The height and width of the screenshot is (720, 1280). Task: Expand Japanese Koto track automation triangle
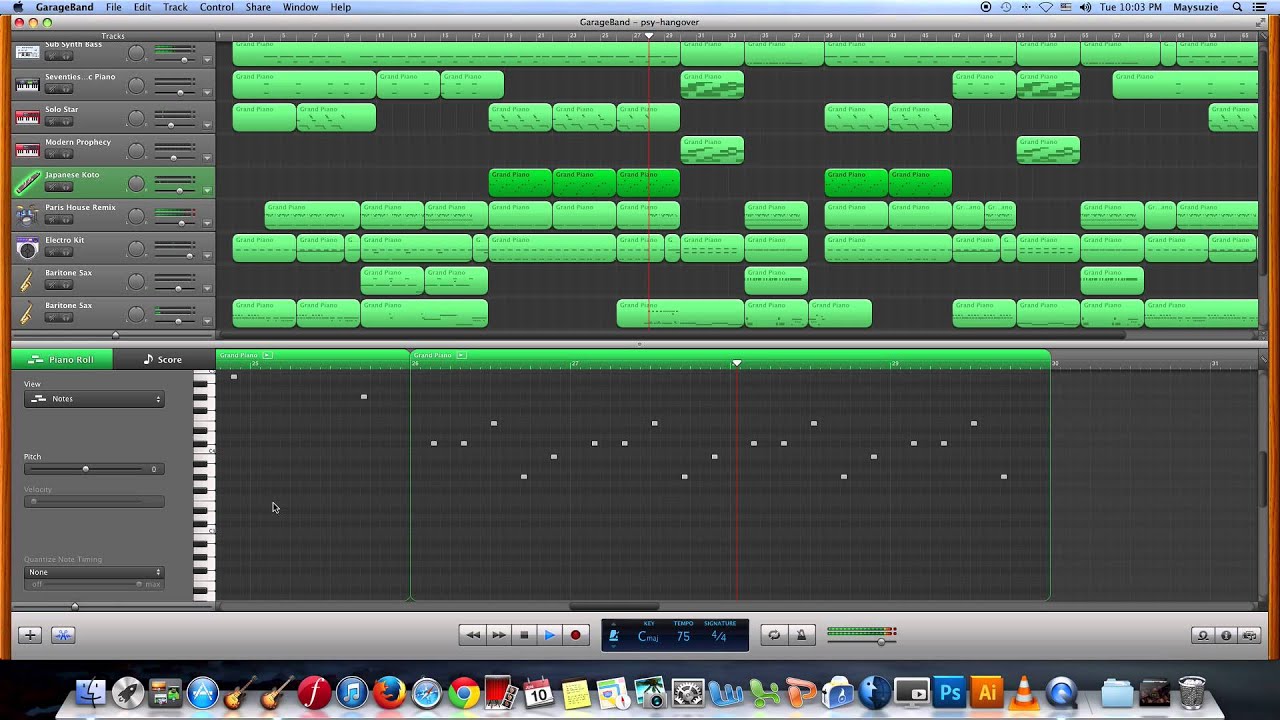tap(207, 190)
